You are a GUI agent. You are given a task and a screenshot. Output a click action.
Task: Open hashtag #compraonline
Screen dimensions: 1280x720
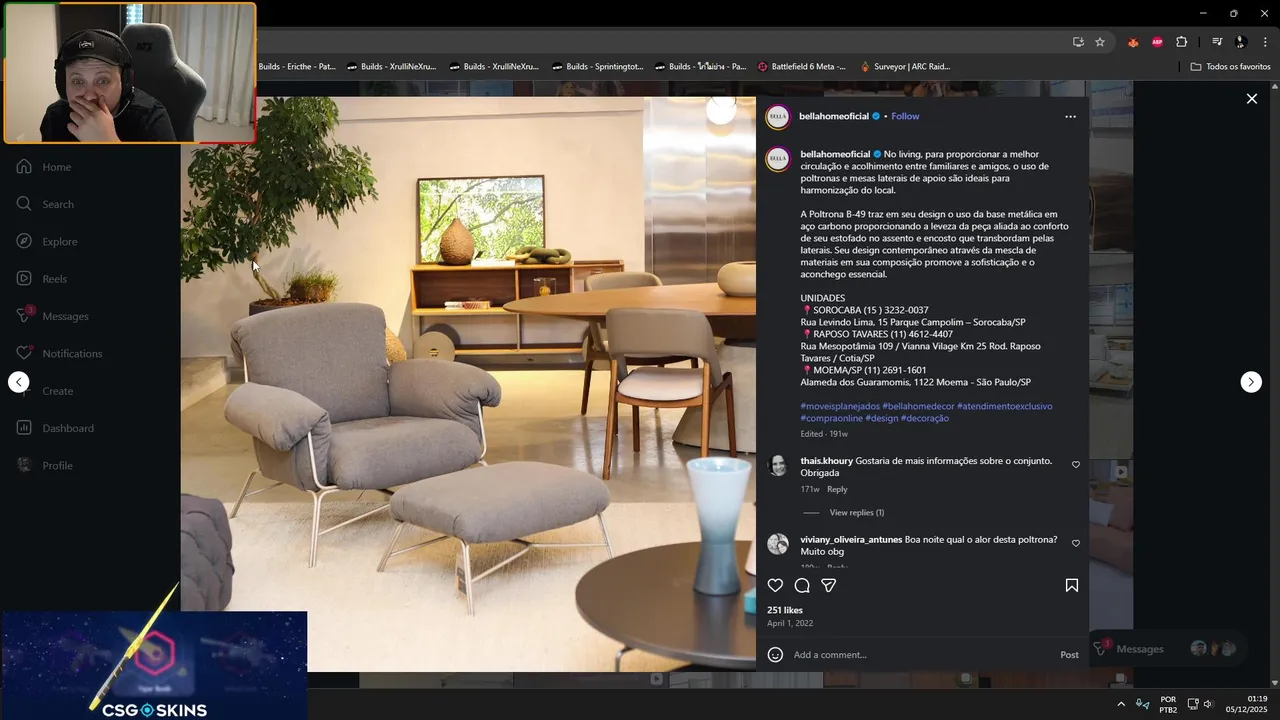tap(831, 418)
